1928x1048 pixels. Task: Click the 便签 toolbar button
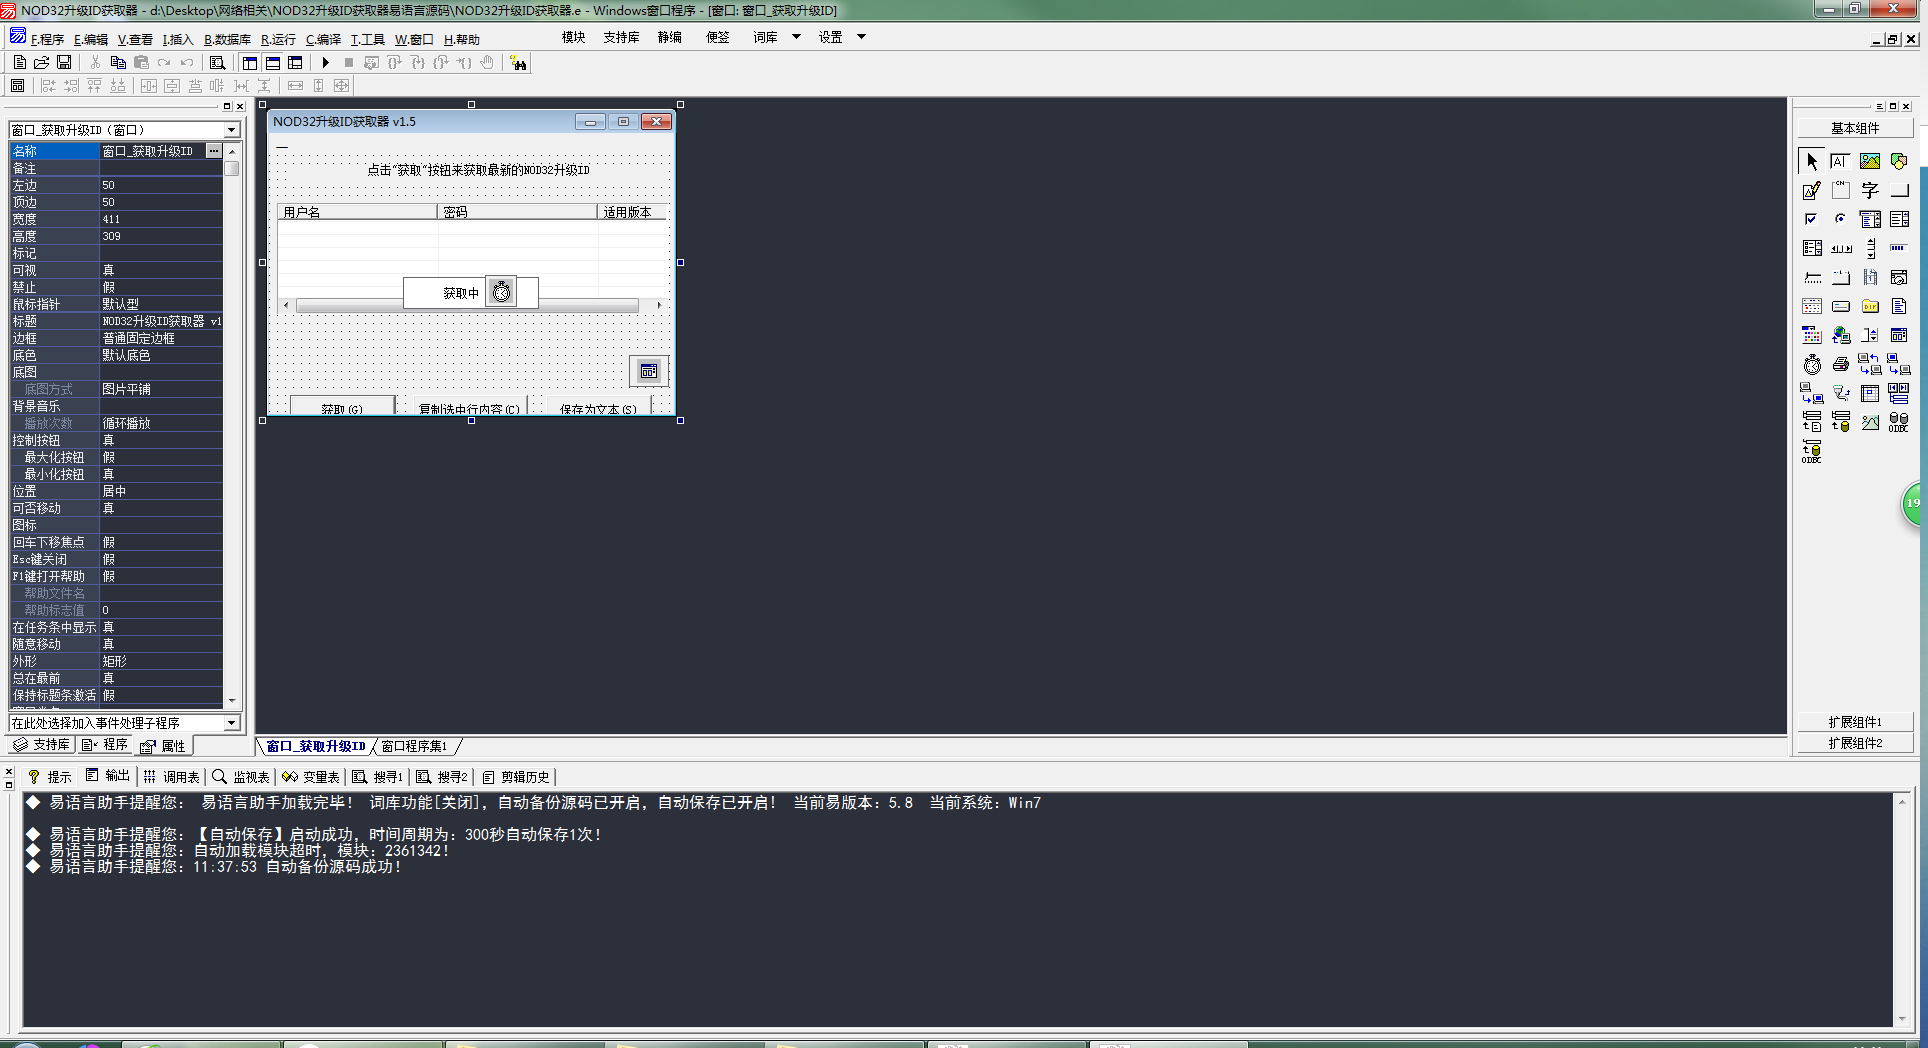(717, 37)
